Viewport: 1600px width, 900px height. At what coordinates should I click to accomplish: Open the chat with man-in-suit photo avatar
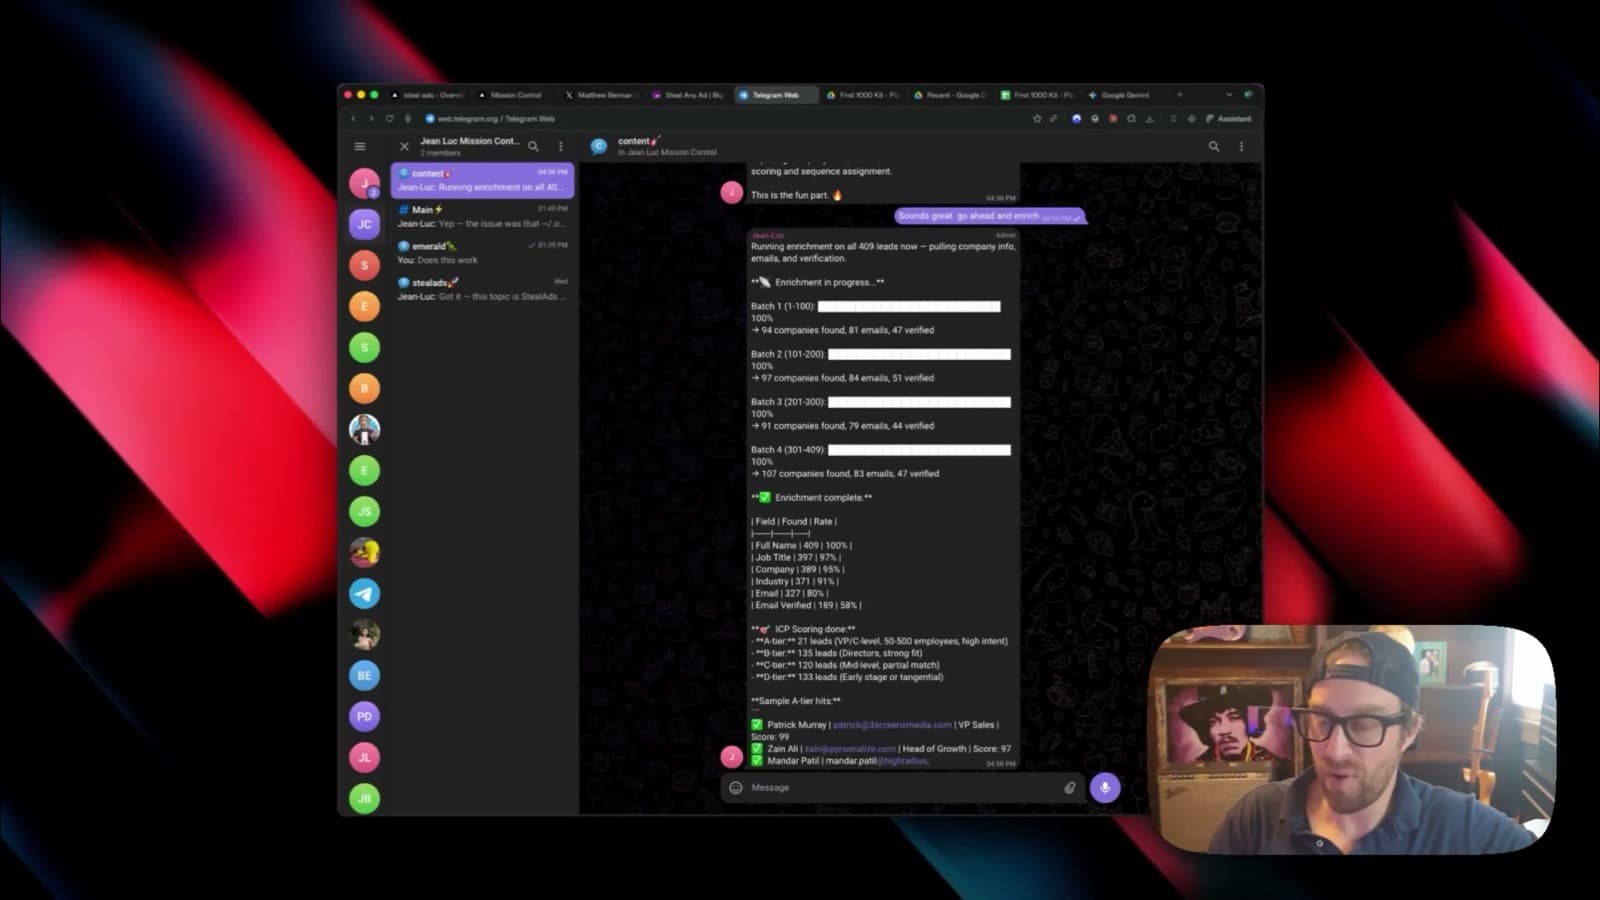pos(365,429)
